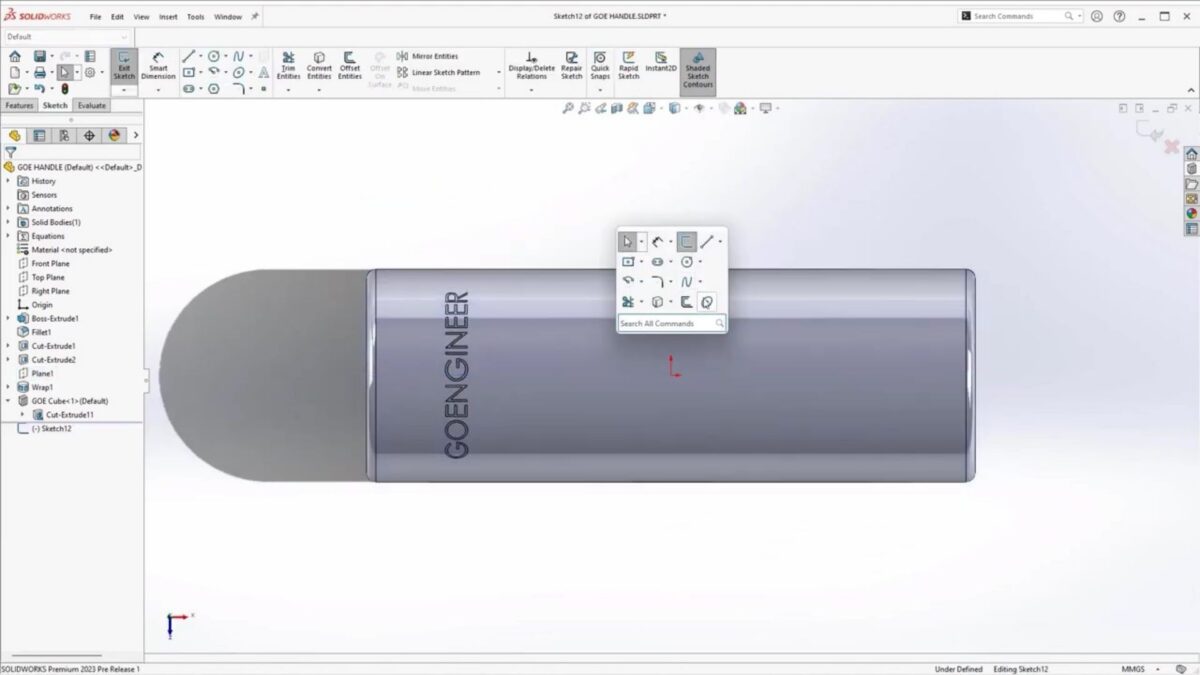The height and width of the screenshot is (675, 1200).
Task: Open the View menu
Action: coord(142,17)
